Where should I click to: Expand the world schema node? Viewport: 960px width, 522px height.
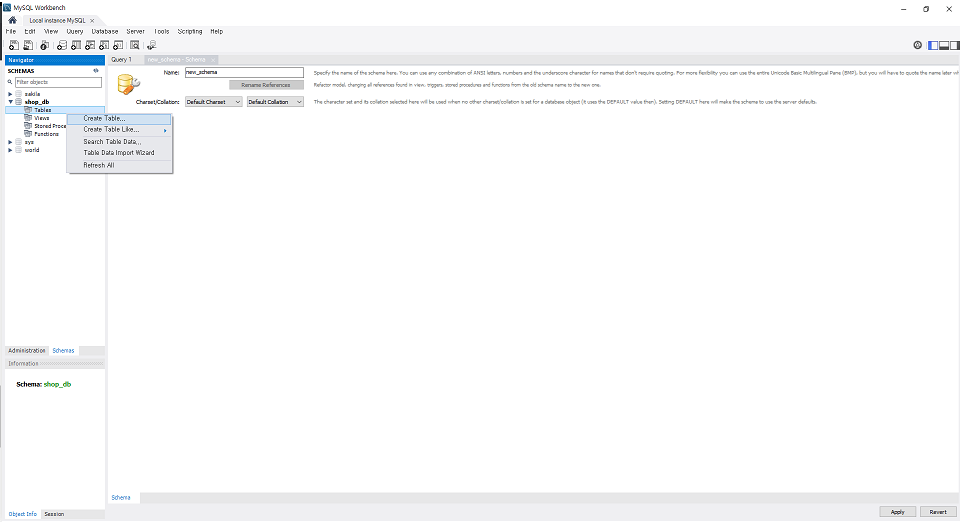10,150
